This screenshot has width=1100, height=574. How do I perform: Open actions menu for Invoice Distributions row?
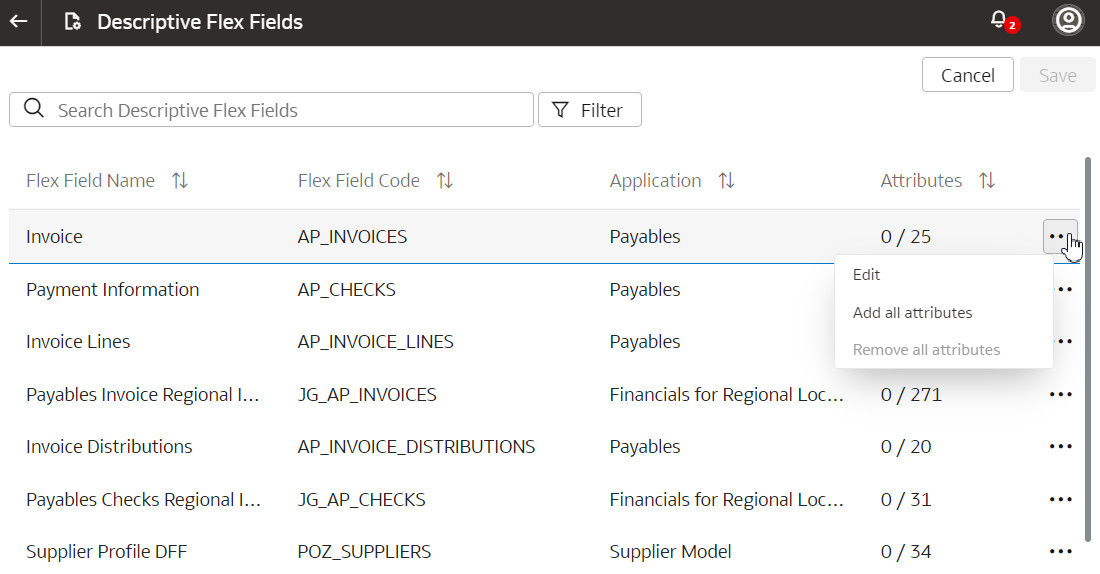click(x=1060, y=447)
